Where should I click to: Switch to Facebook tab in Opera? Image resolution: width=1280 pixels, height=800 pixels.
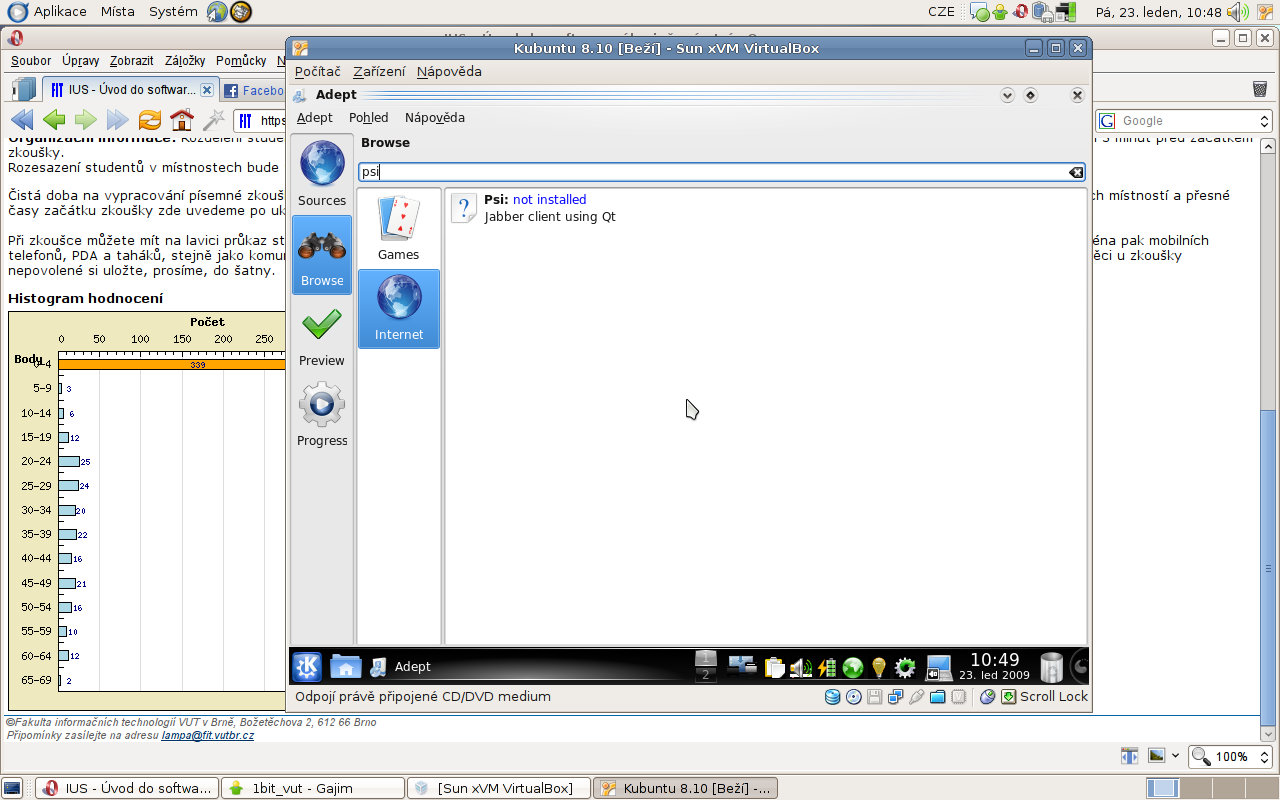click(253, 90)
